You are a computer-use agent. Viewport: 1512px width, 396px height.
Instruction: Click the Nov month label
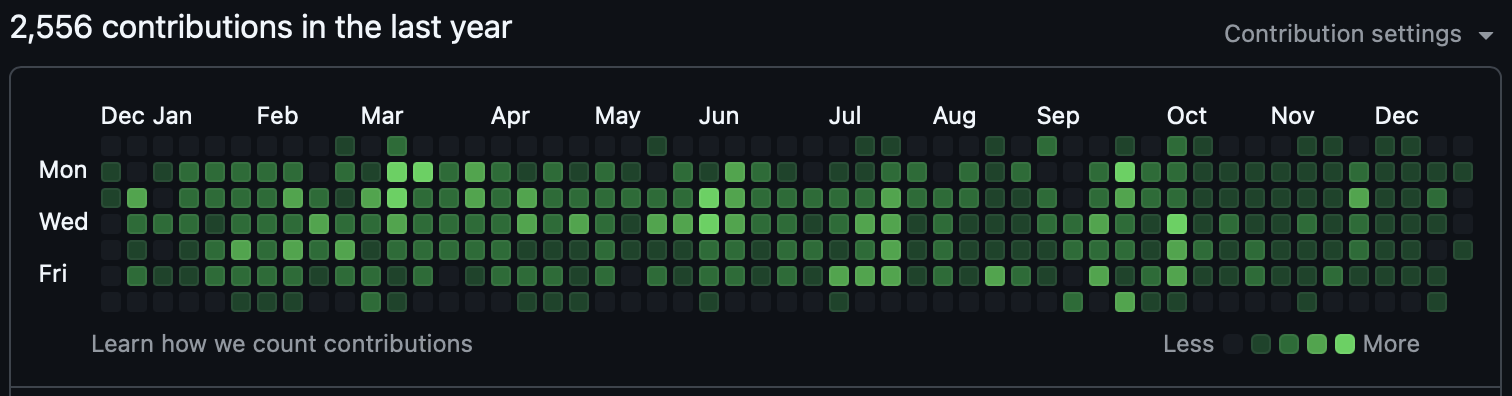pyautogui.click(x=1292, y=116)
